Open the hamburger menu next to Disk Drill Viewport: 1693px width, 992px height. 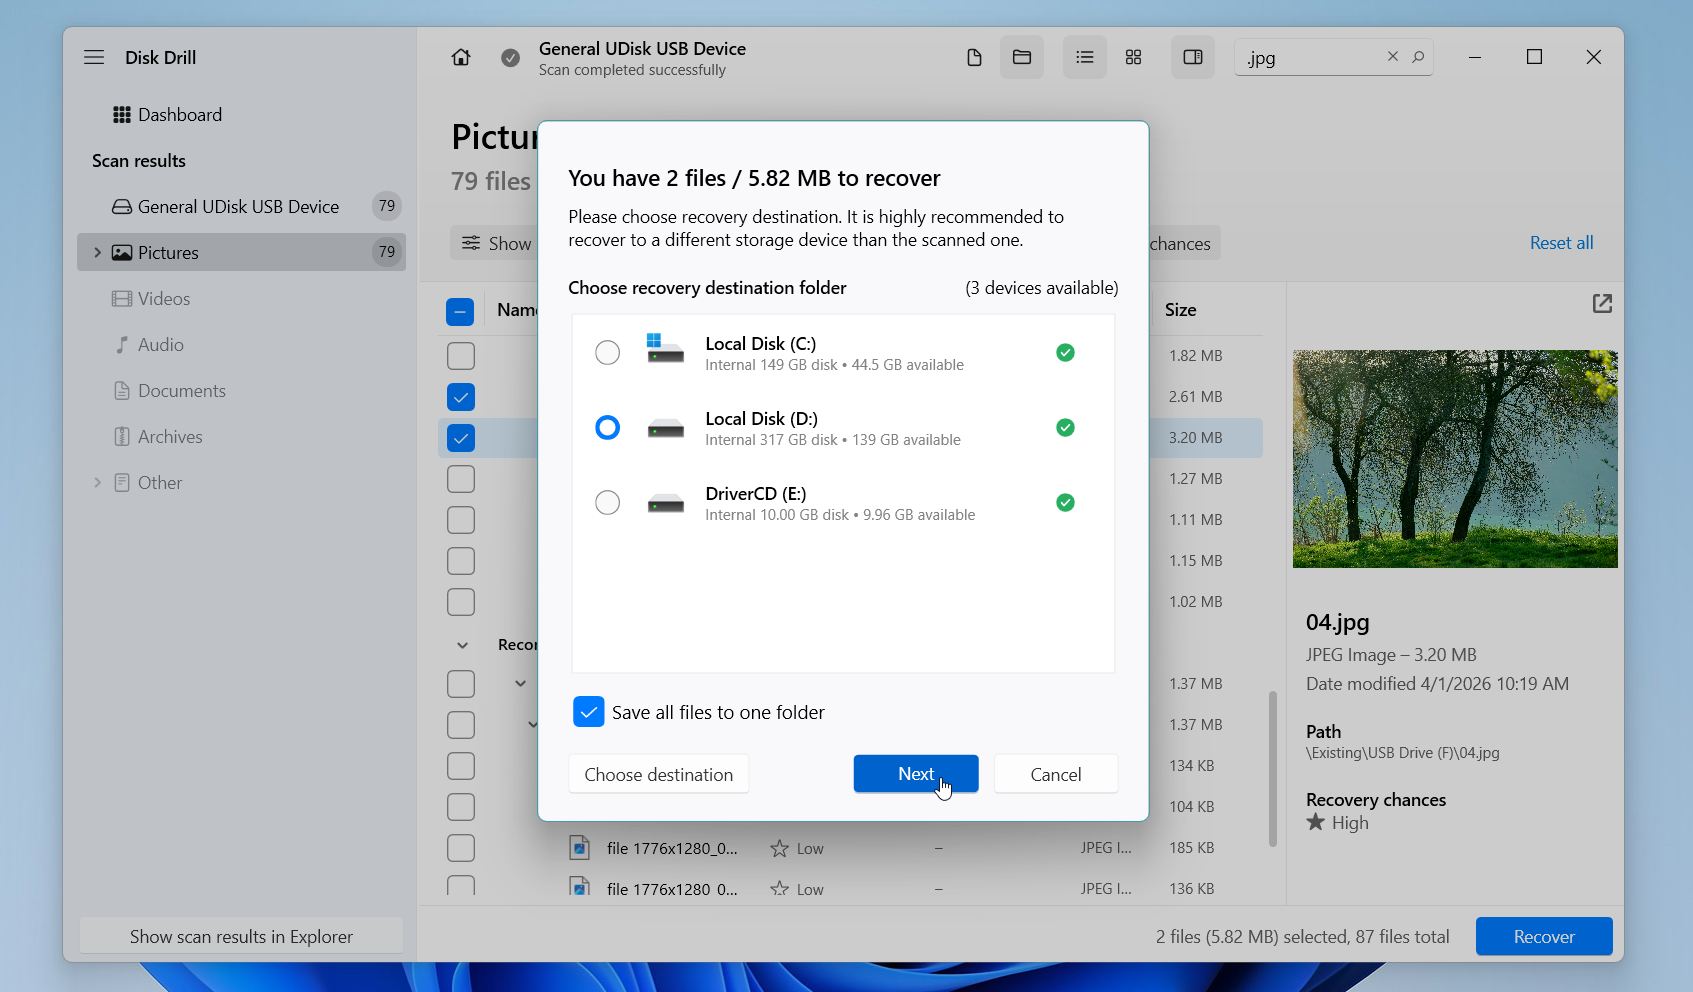[x=93, y=57]
